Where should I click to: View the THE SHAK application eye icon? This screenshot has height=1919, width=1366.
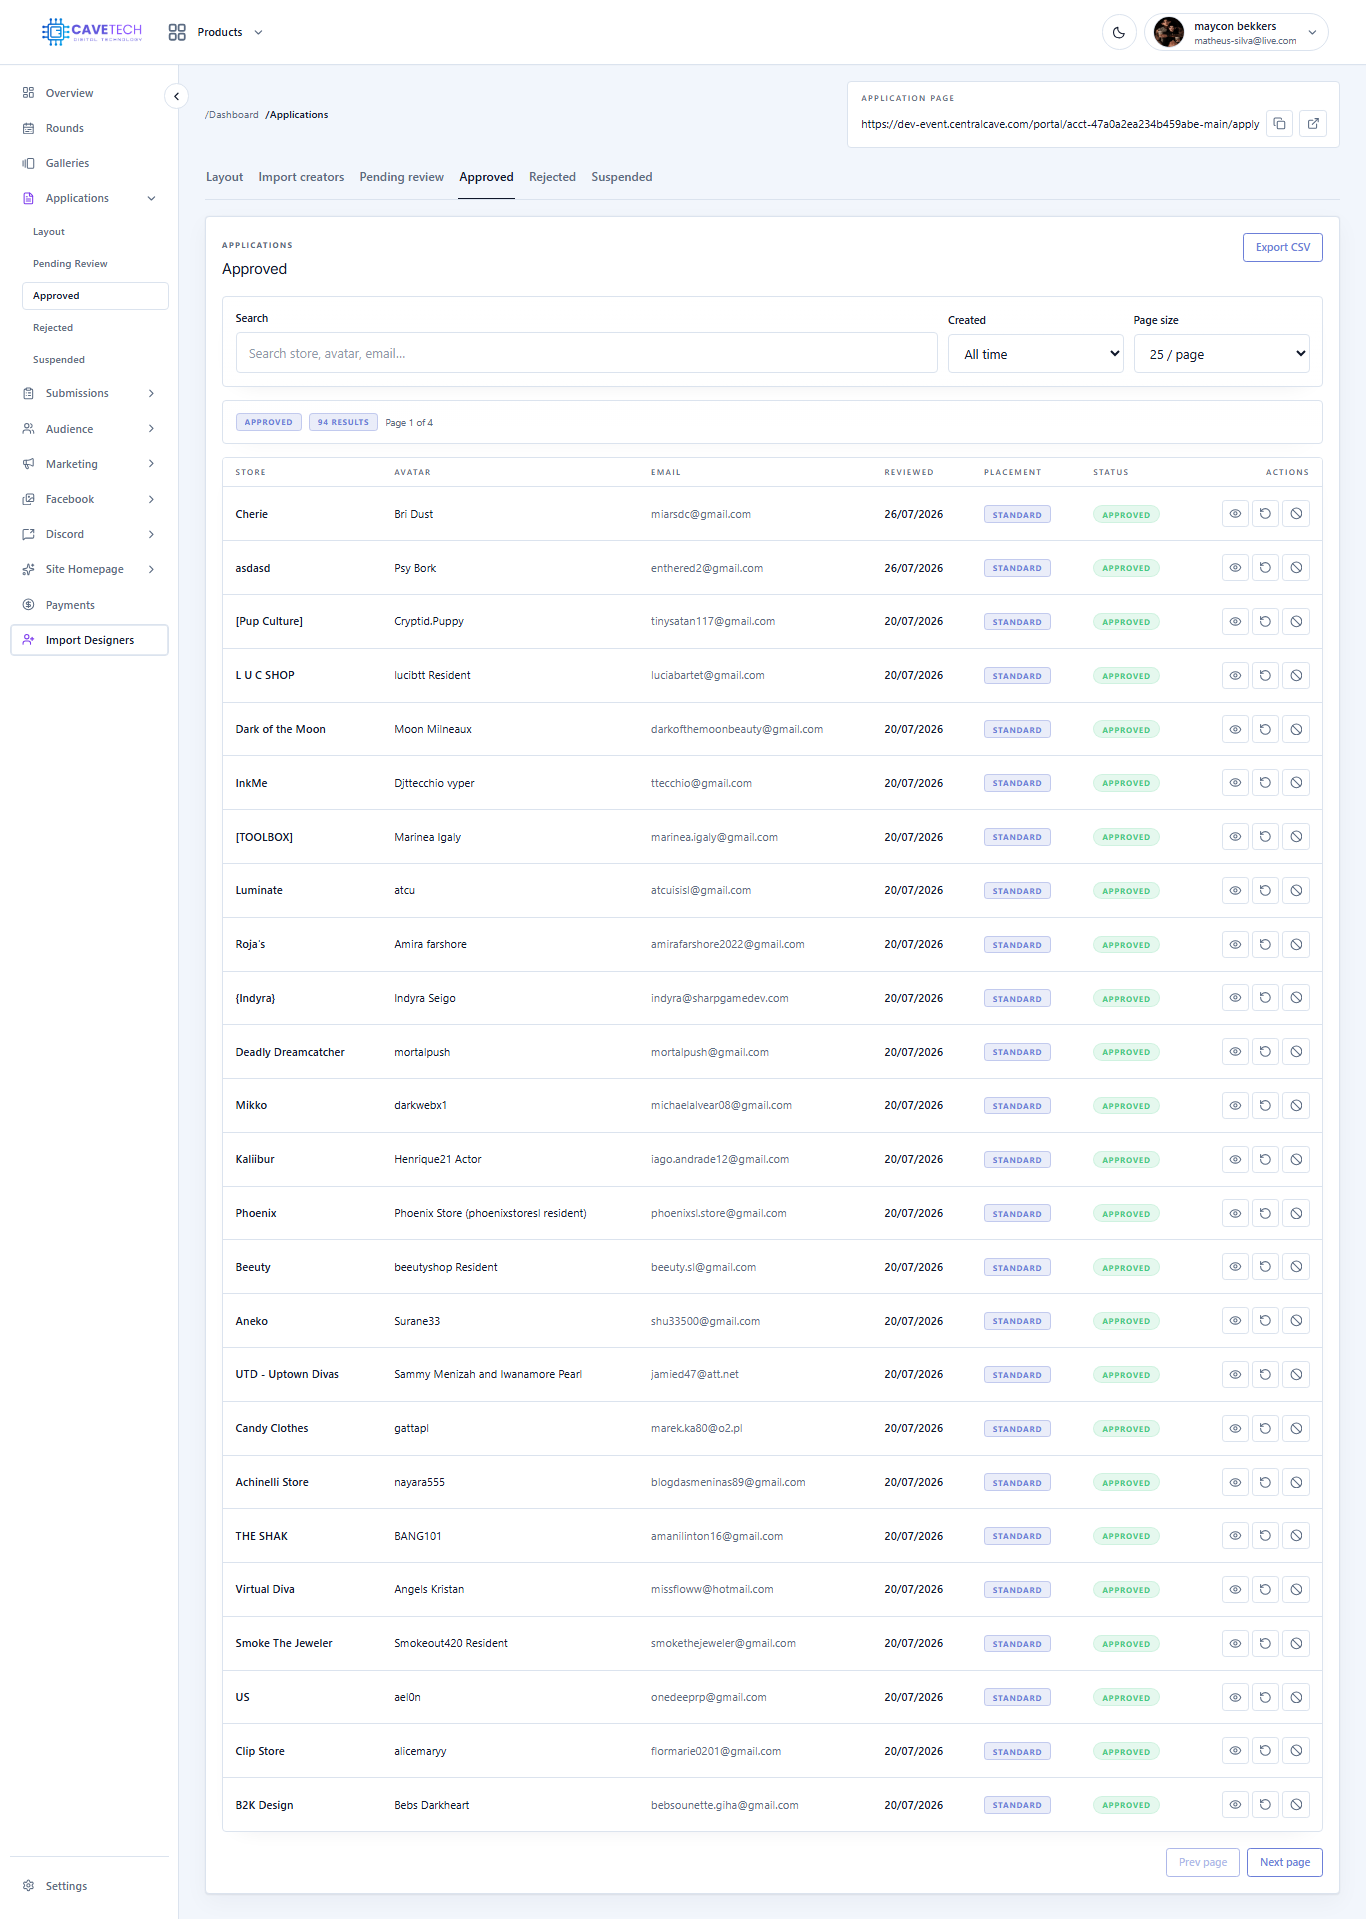pos(1235,1536)
